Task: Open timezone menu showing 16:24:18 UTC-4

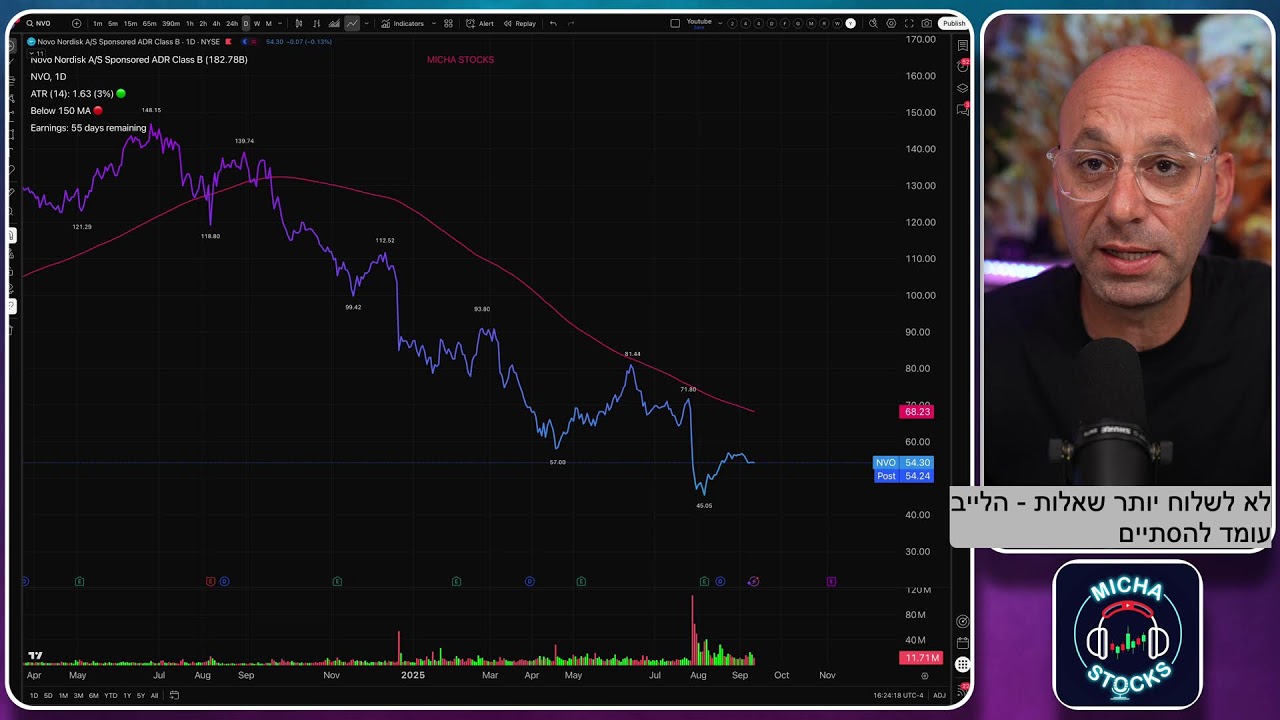Action: 896,695
